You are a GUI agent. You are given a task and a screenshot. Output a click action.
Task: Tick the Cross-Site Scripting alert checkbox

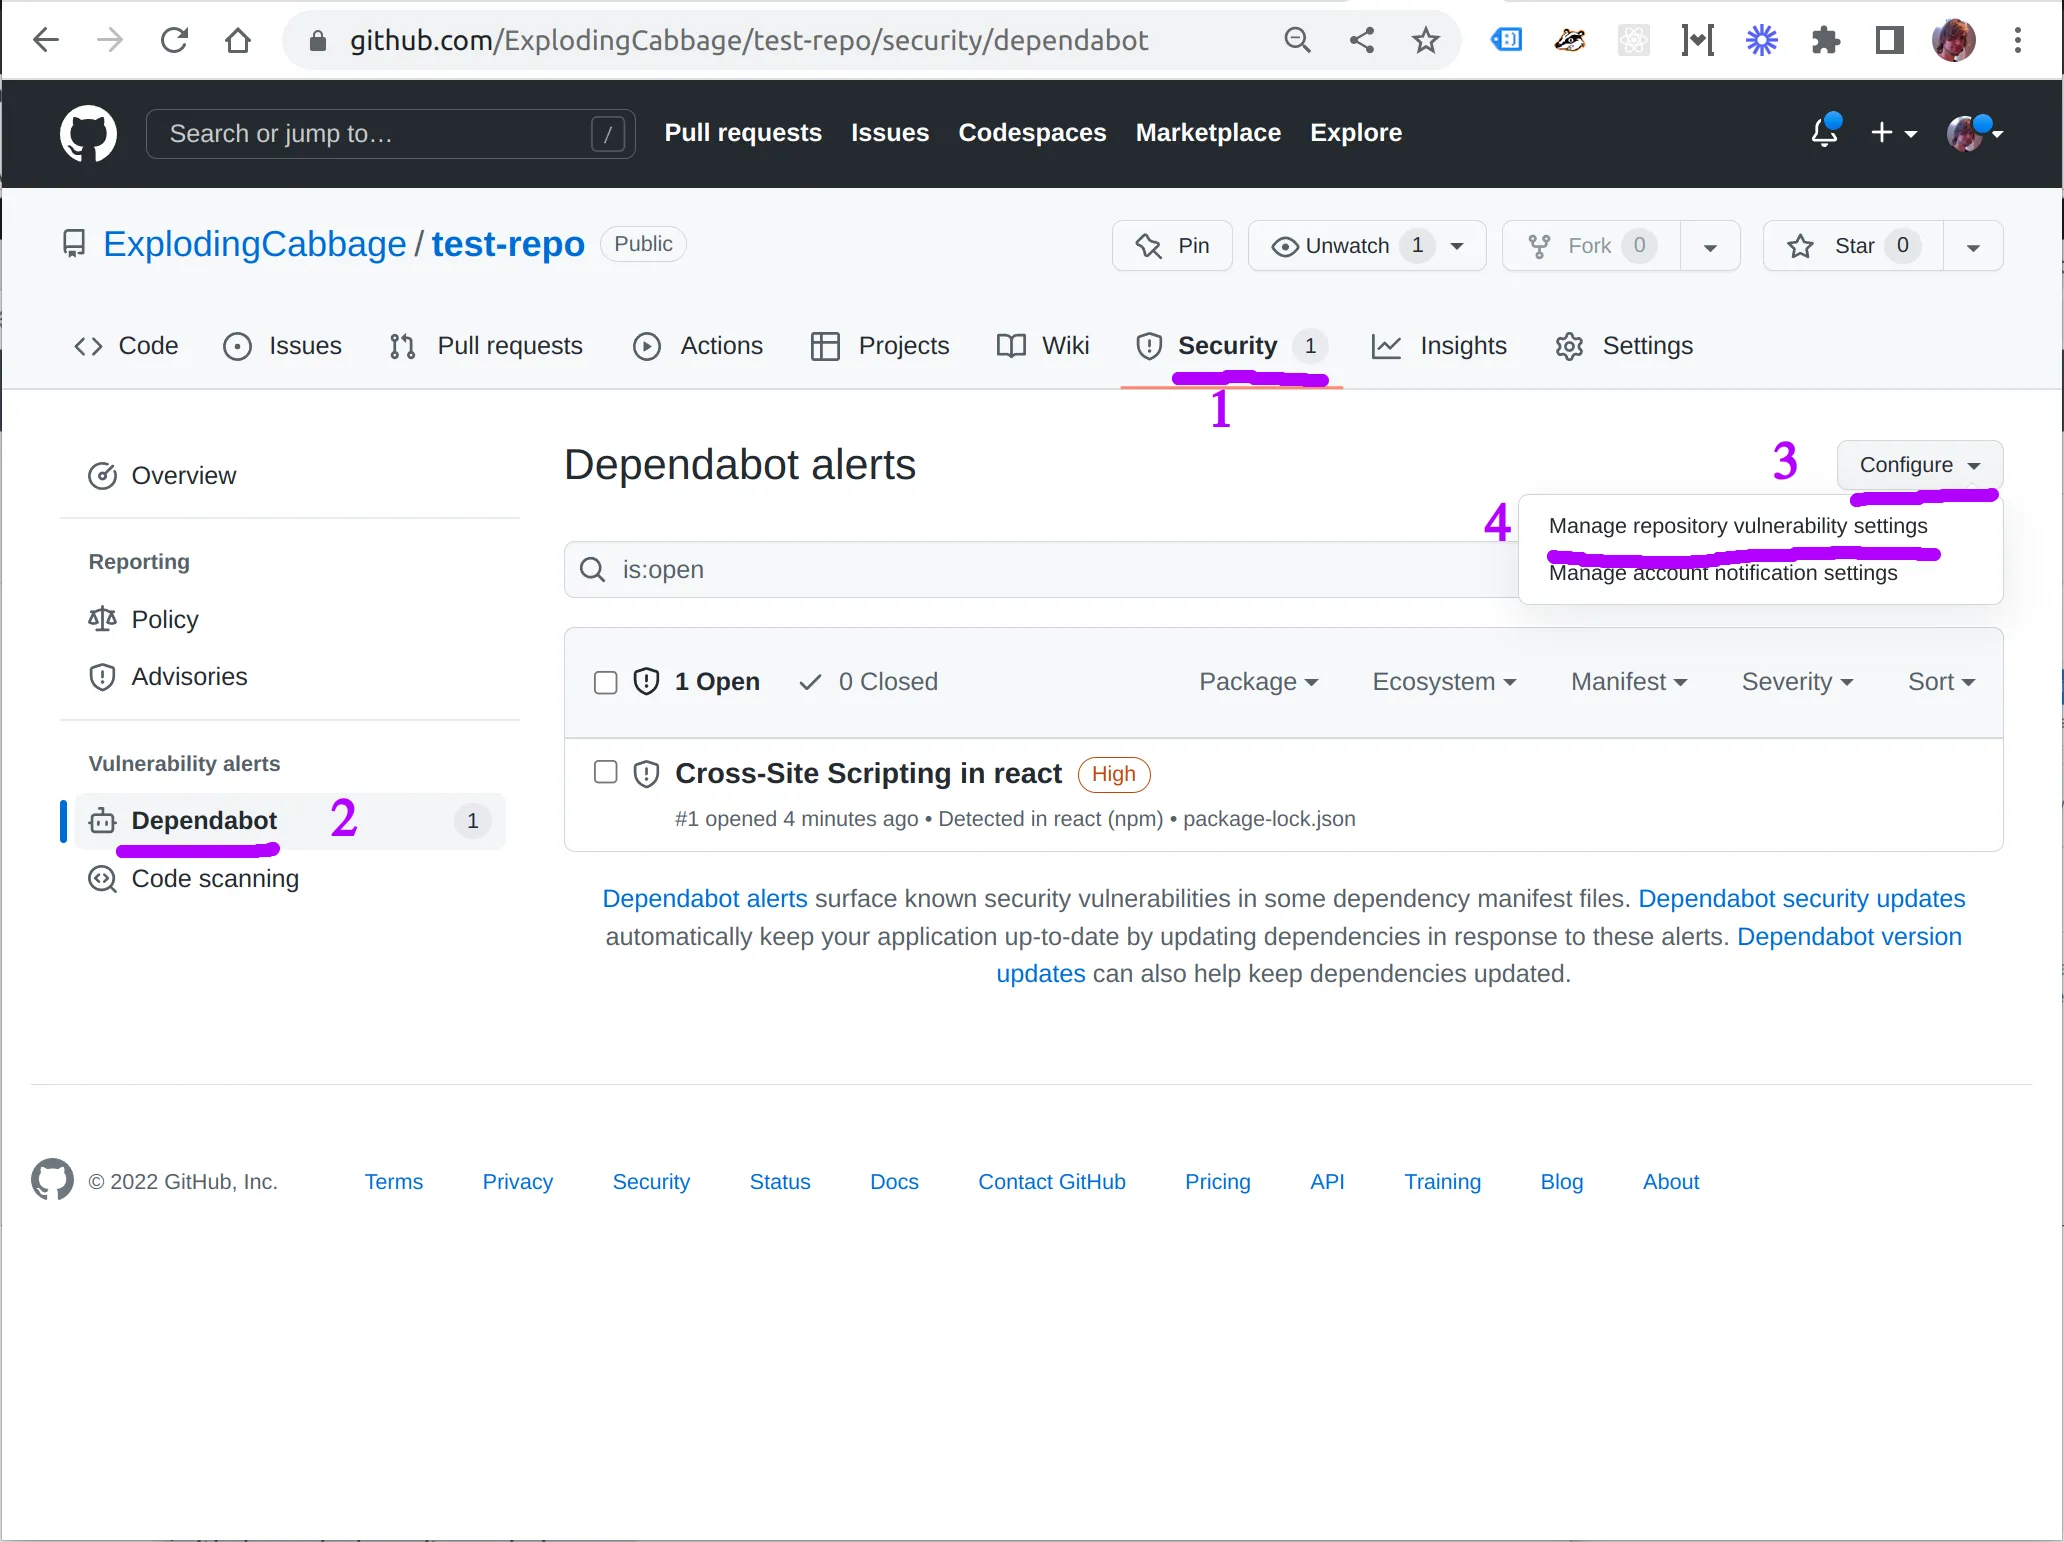tap(605, 772)
